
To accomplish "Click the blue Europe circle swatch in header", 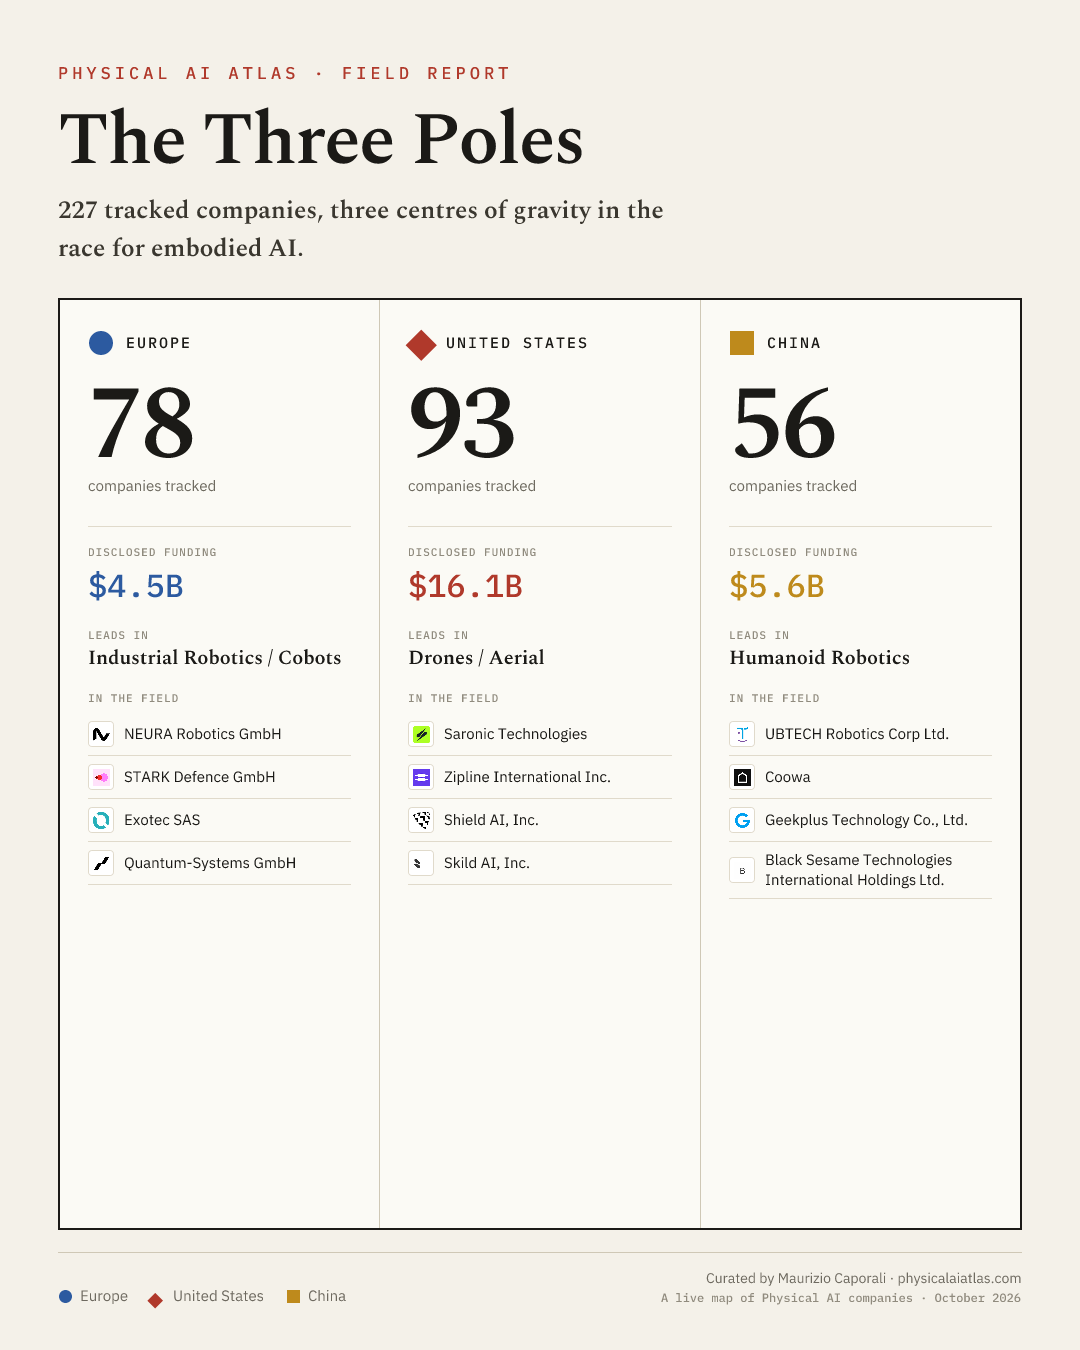I will pos(101,343).
